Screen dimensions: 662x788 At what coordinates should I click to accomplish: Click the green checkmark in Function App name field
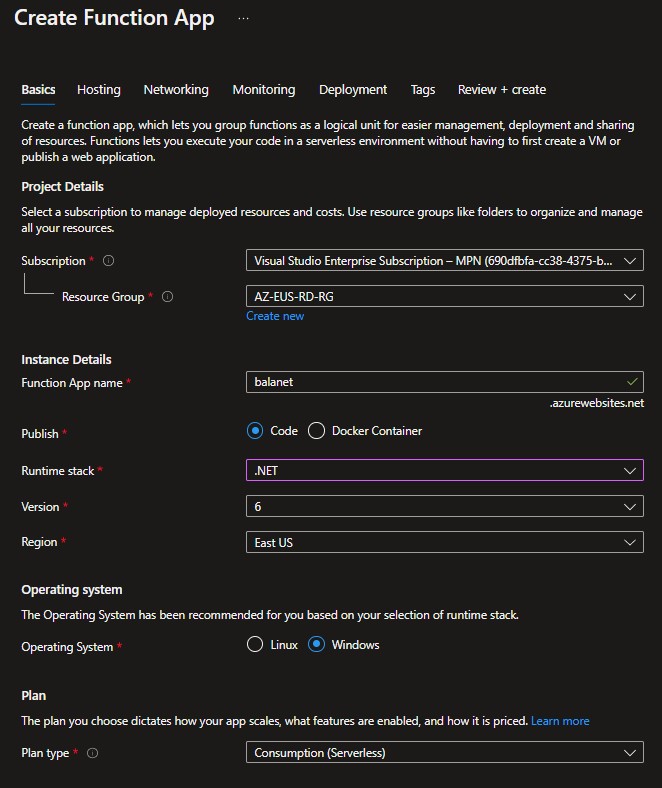pyautogui.click(x=632, y=382)
